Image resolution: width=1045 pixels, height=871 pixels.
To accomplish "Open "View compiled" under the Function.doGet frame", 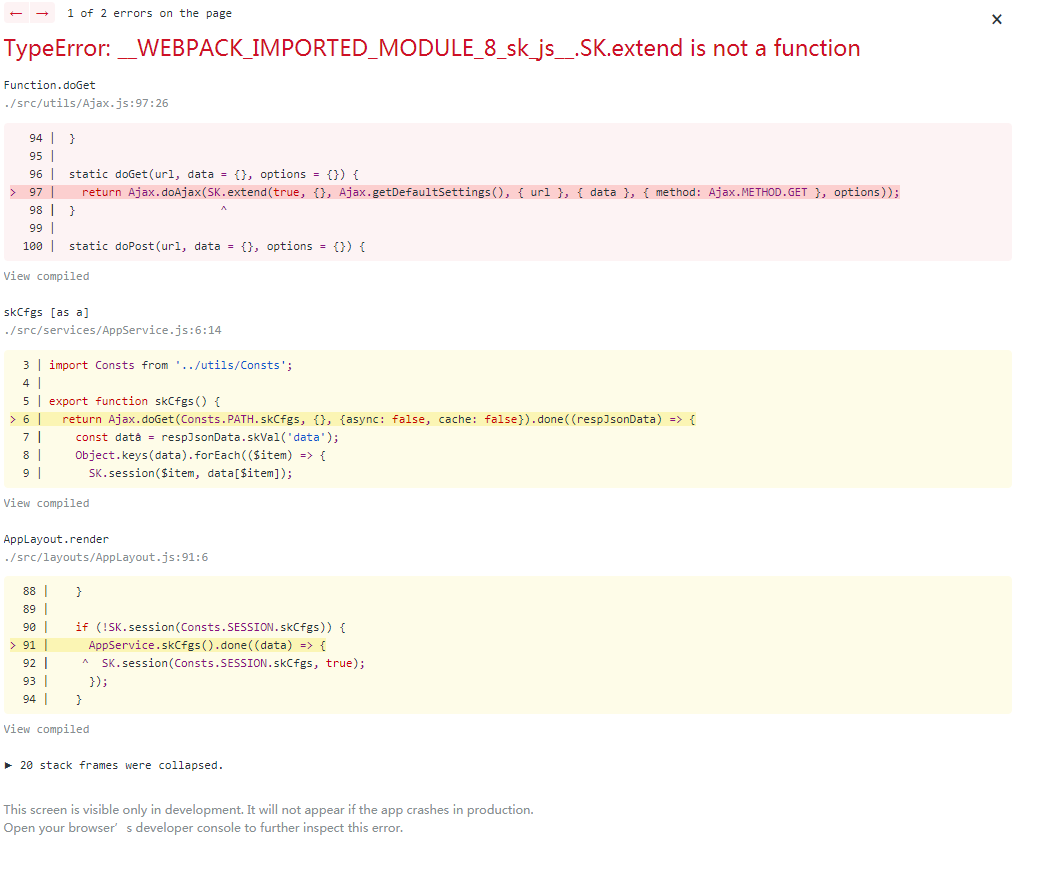I will click(x=46, y=275).
